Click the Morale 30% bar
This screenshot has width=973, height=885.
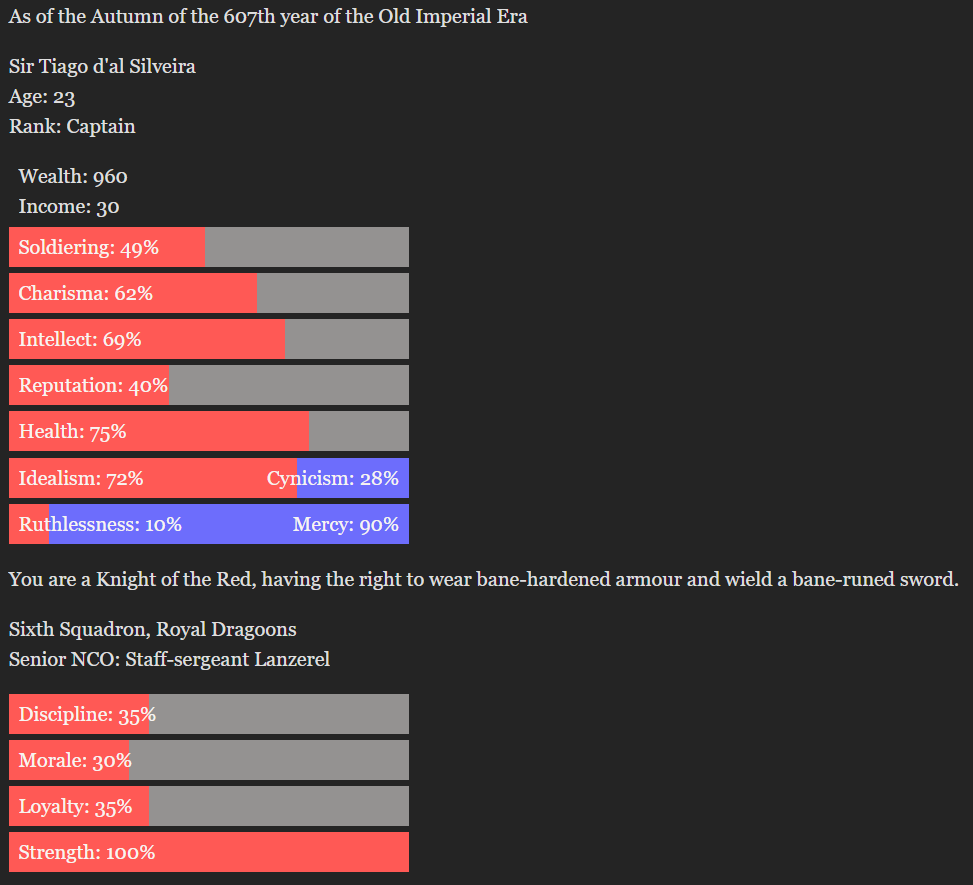[x=208, y=760]
